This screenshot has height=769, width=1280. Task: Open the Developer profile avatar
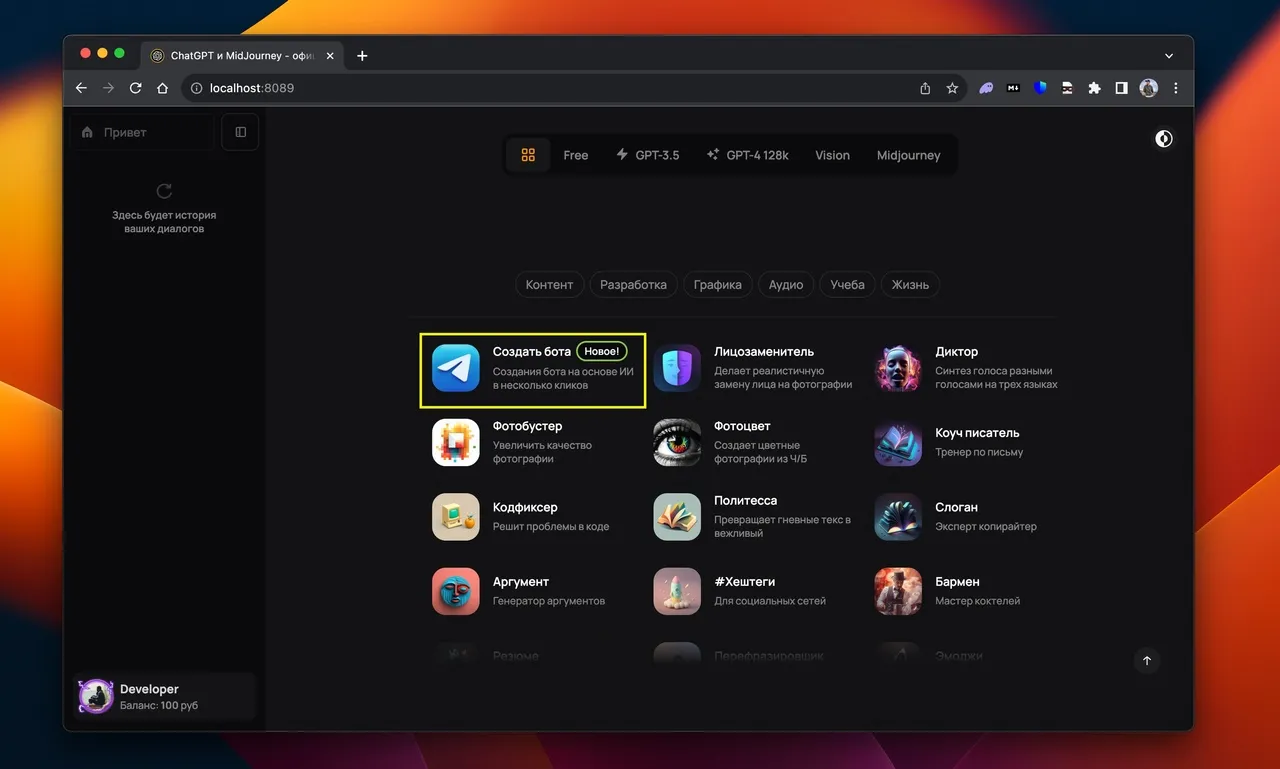96,696
